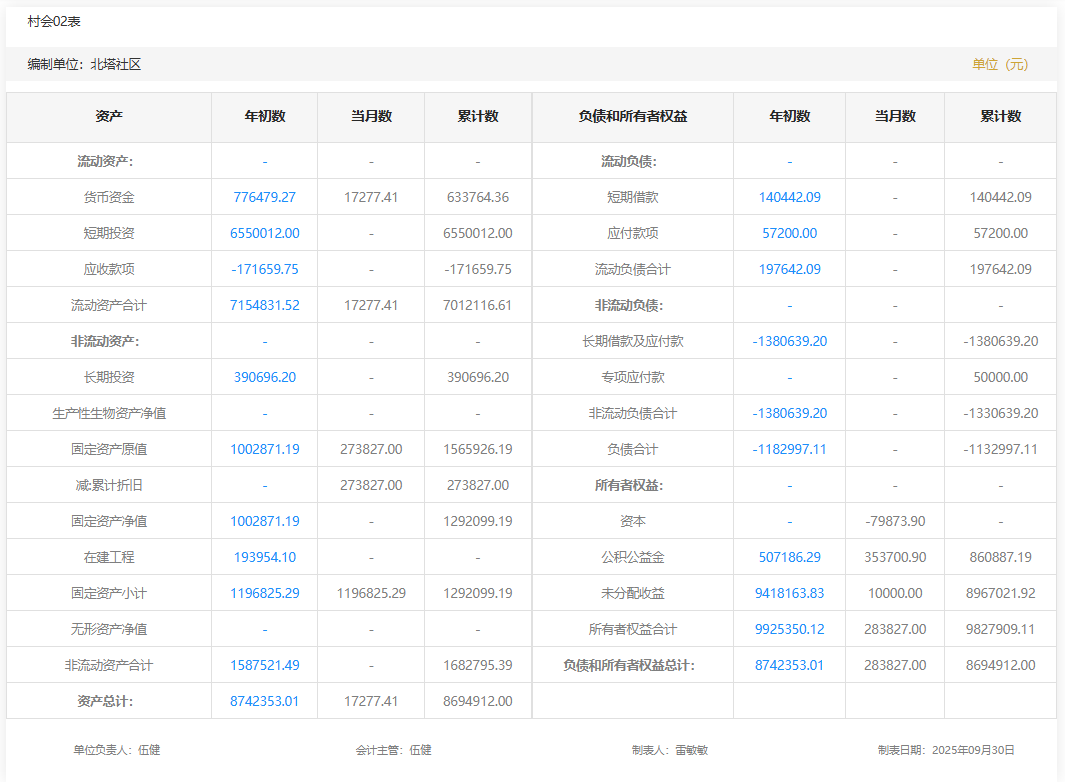This screenshot has width=1065, height=782.
Task: Click 固定资产原值 年初数 link
Action: (x=264, y=449)
